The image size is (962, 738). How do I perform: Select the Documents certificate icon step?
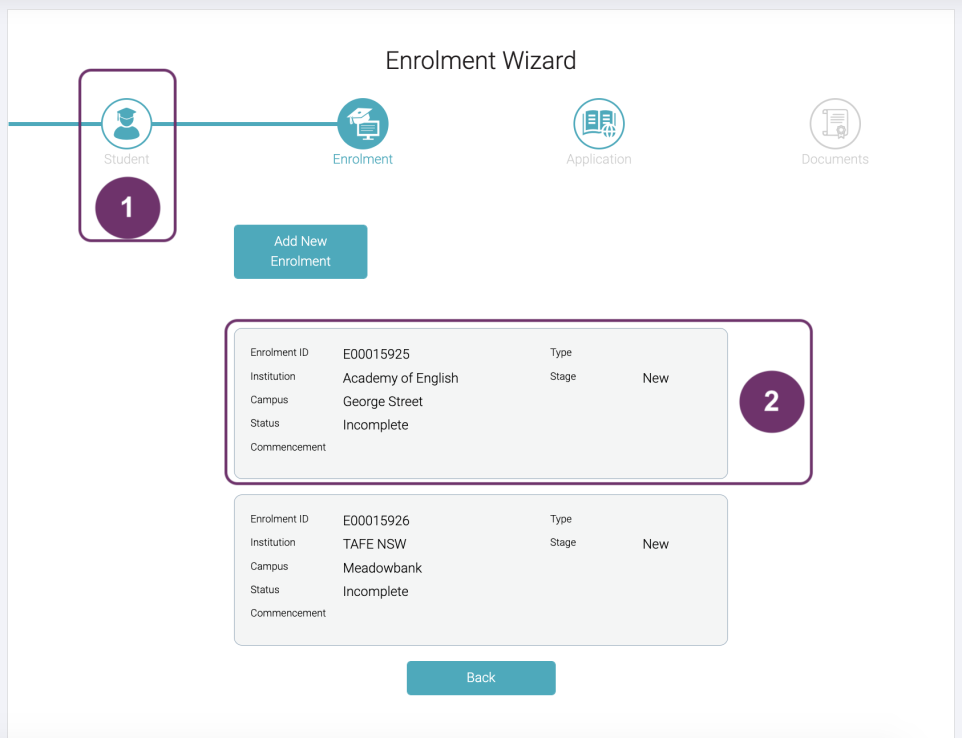835,123
